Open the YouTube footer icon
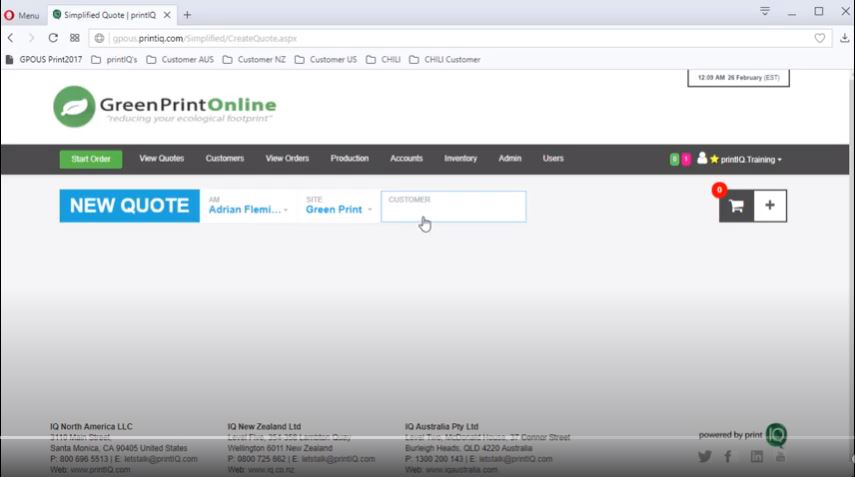This screenshot has height=477, width=855. coord(780,456)
